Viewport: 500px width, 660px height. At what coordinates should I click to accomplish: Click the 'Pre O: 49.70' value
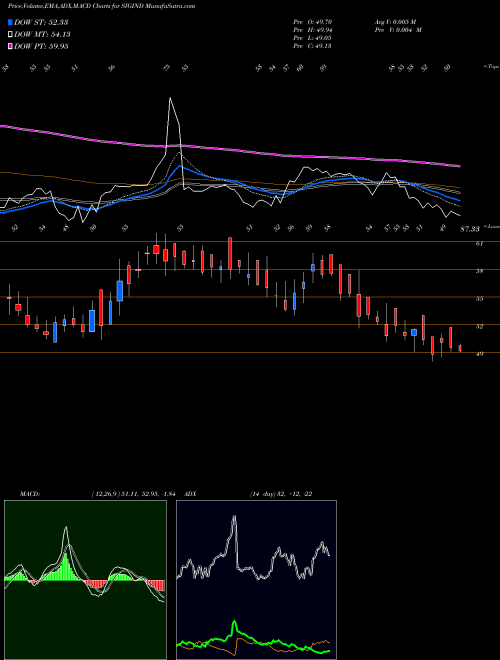[x=313, y=22]
